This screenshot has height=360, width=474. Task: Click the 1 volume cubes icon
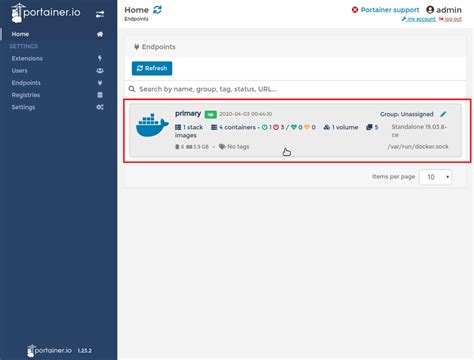327,127
